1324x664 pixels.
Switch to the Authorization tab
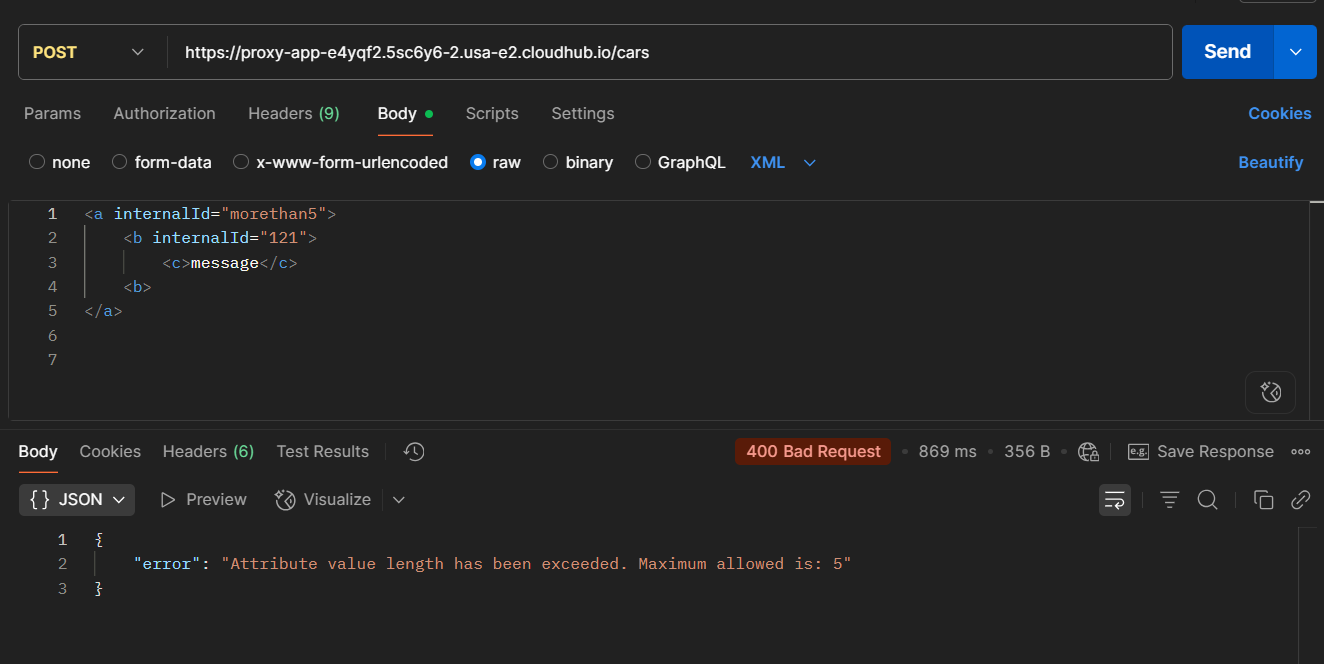tap(164, 114)
